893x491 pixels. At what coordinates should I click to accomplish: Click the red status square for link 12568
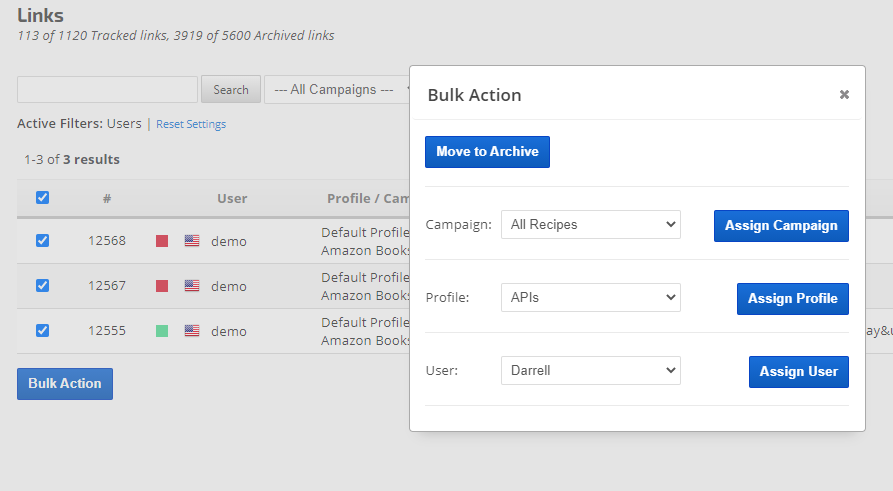click(x=162, y=241)
